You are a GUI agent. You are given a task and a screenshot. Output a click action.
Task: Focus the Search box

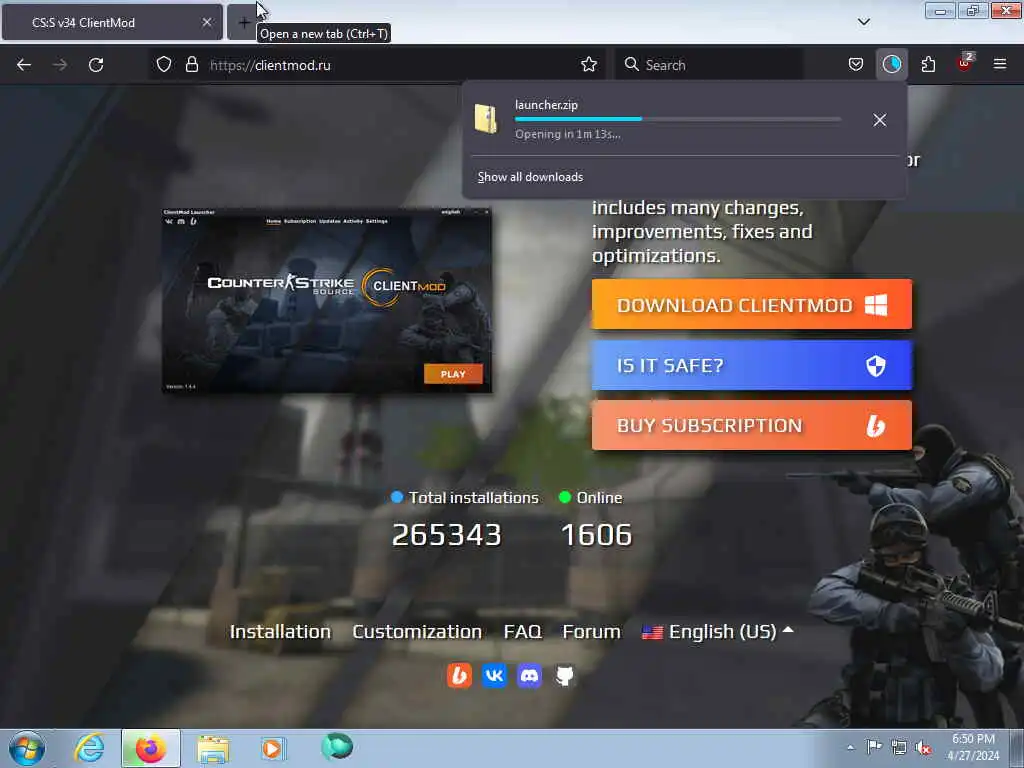coord(709,65)
